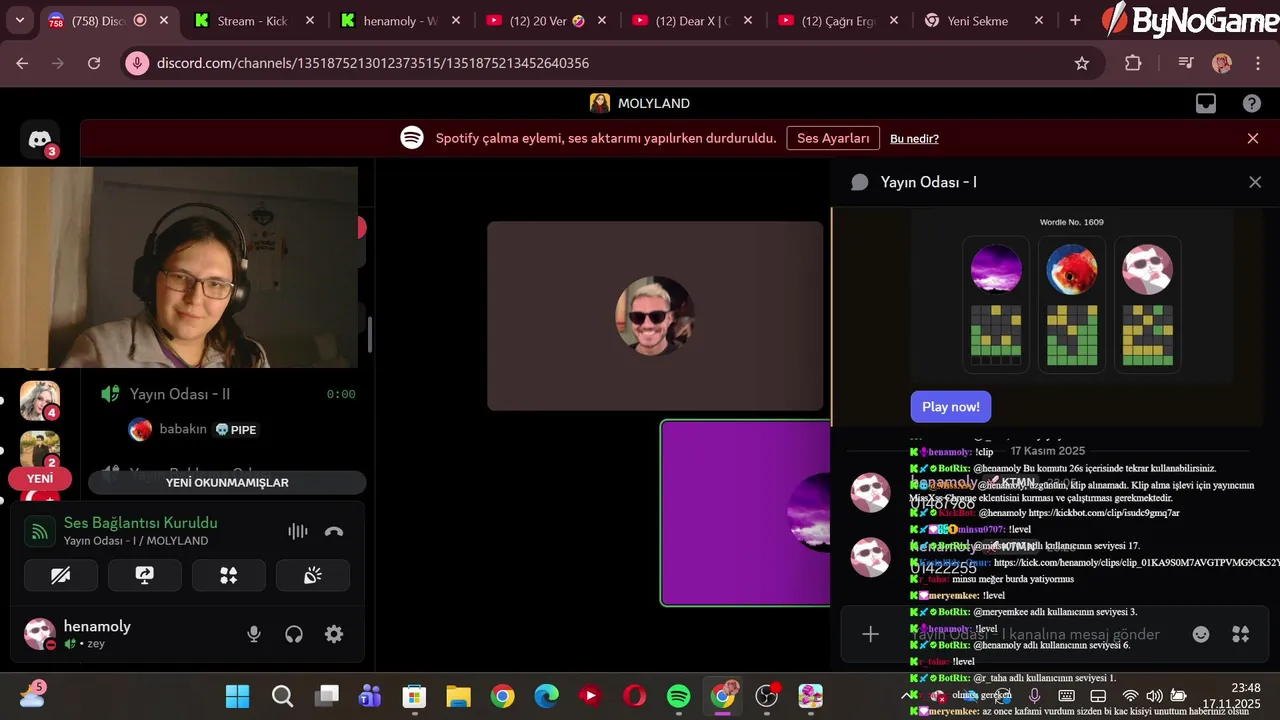Open Discord activities launcher
The width and height of the screenshot is (1280, 720).
tap(229, 575)
